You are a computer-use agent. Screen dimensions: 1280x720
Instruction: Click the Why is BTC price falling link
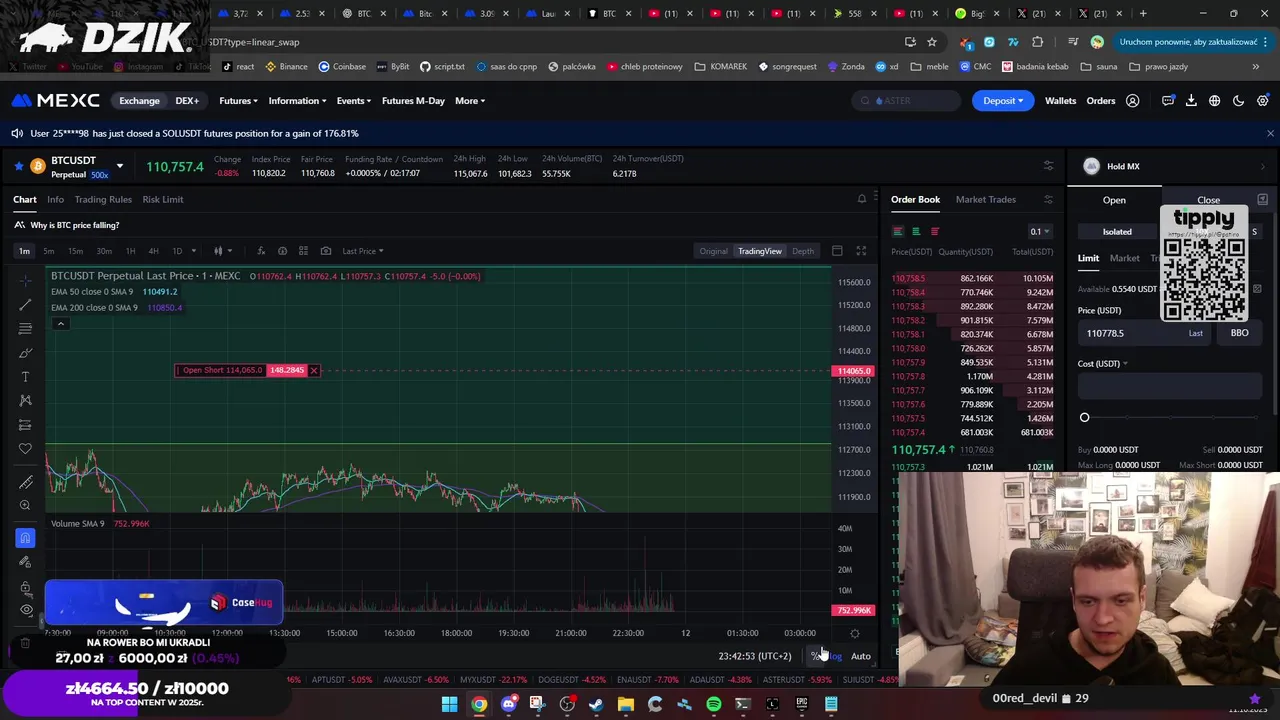coord(75,225)
